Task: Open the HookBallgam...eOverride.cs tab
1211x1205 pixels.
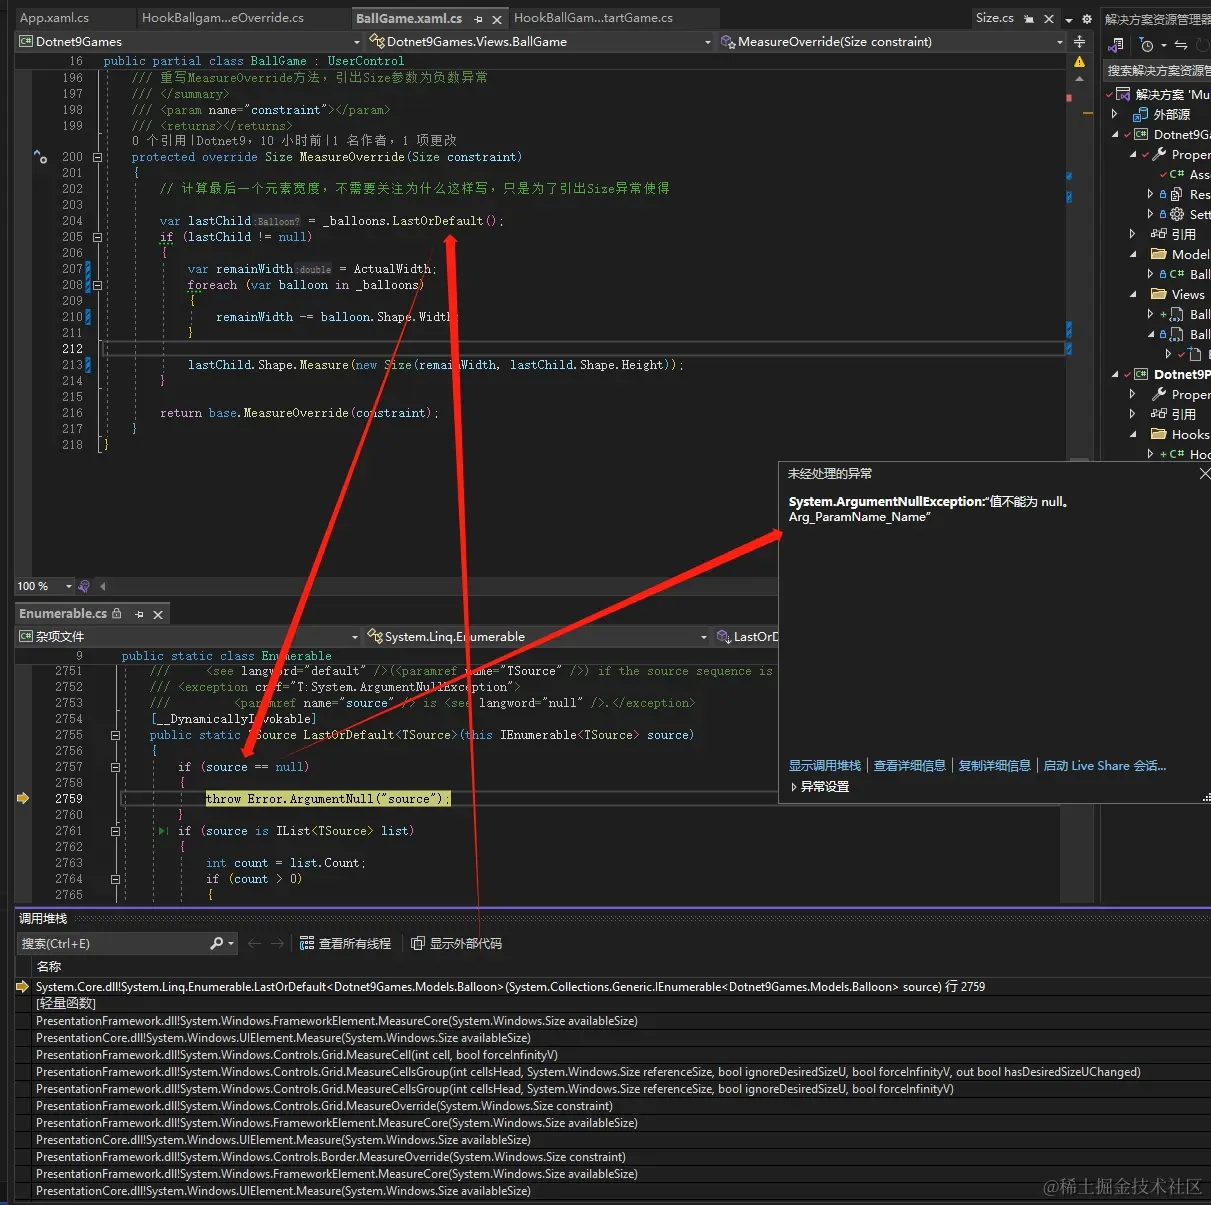Action: [x=223, y=18]
